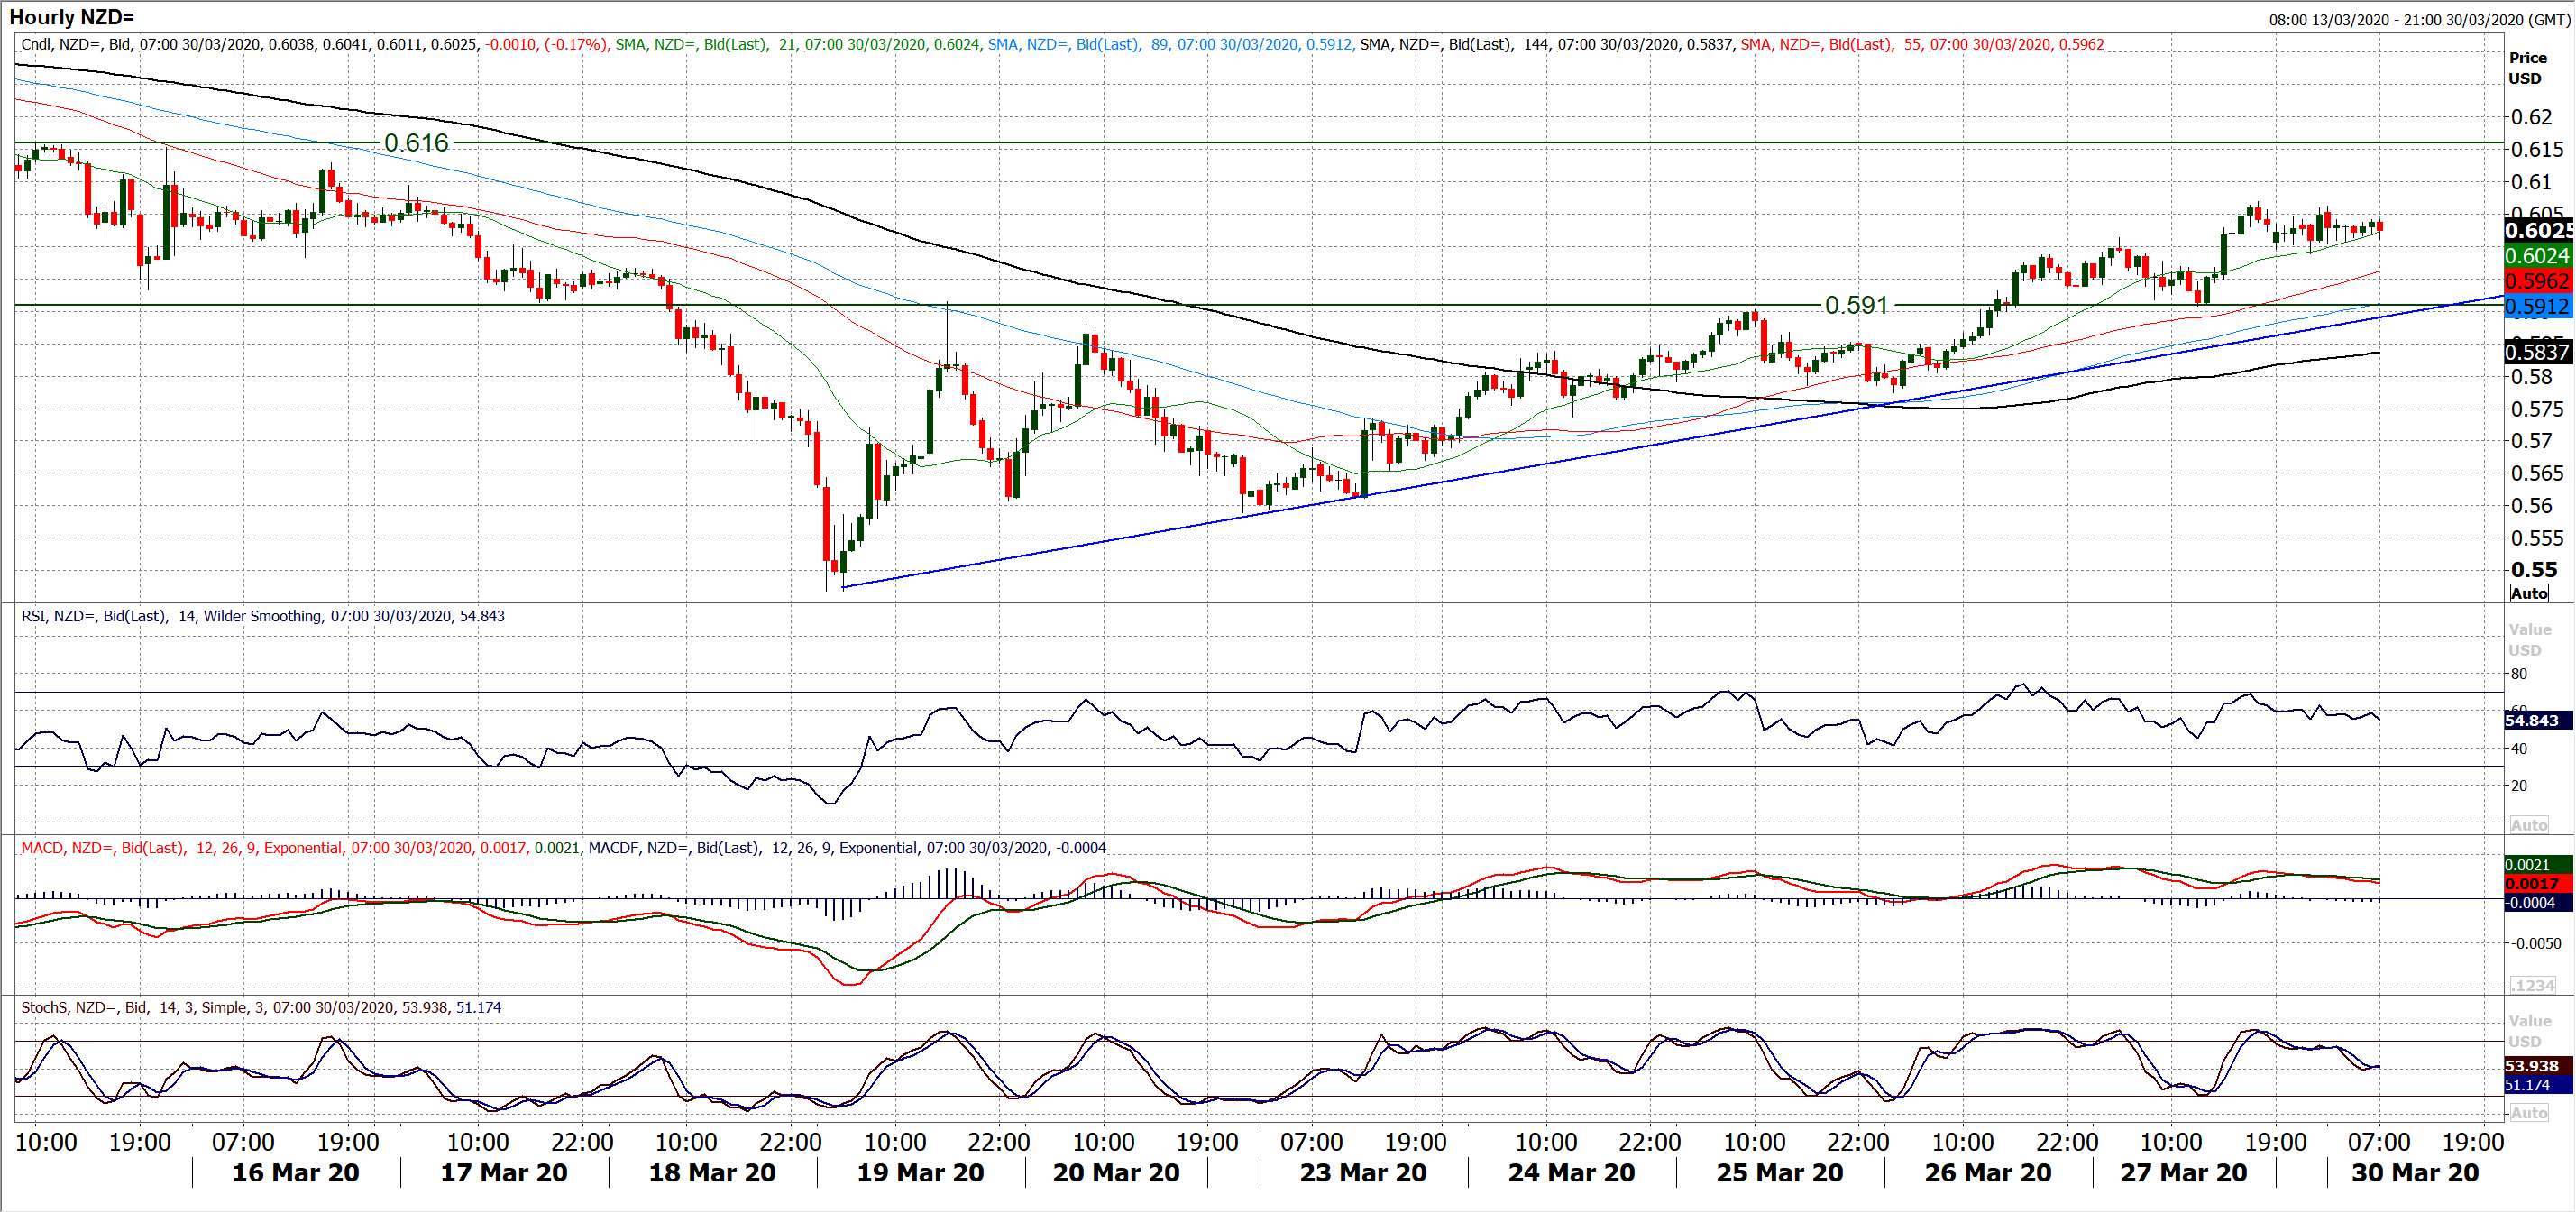Click the 0.616 horizontal line label
This screenshot has height=1213, width=2576.
point(416,143)
